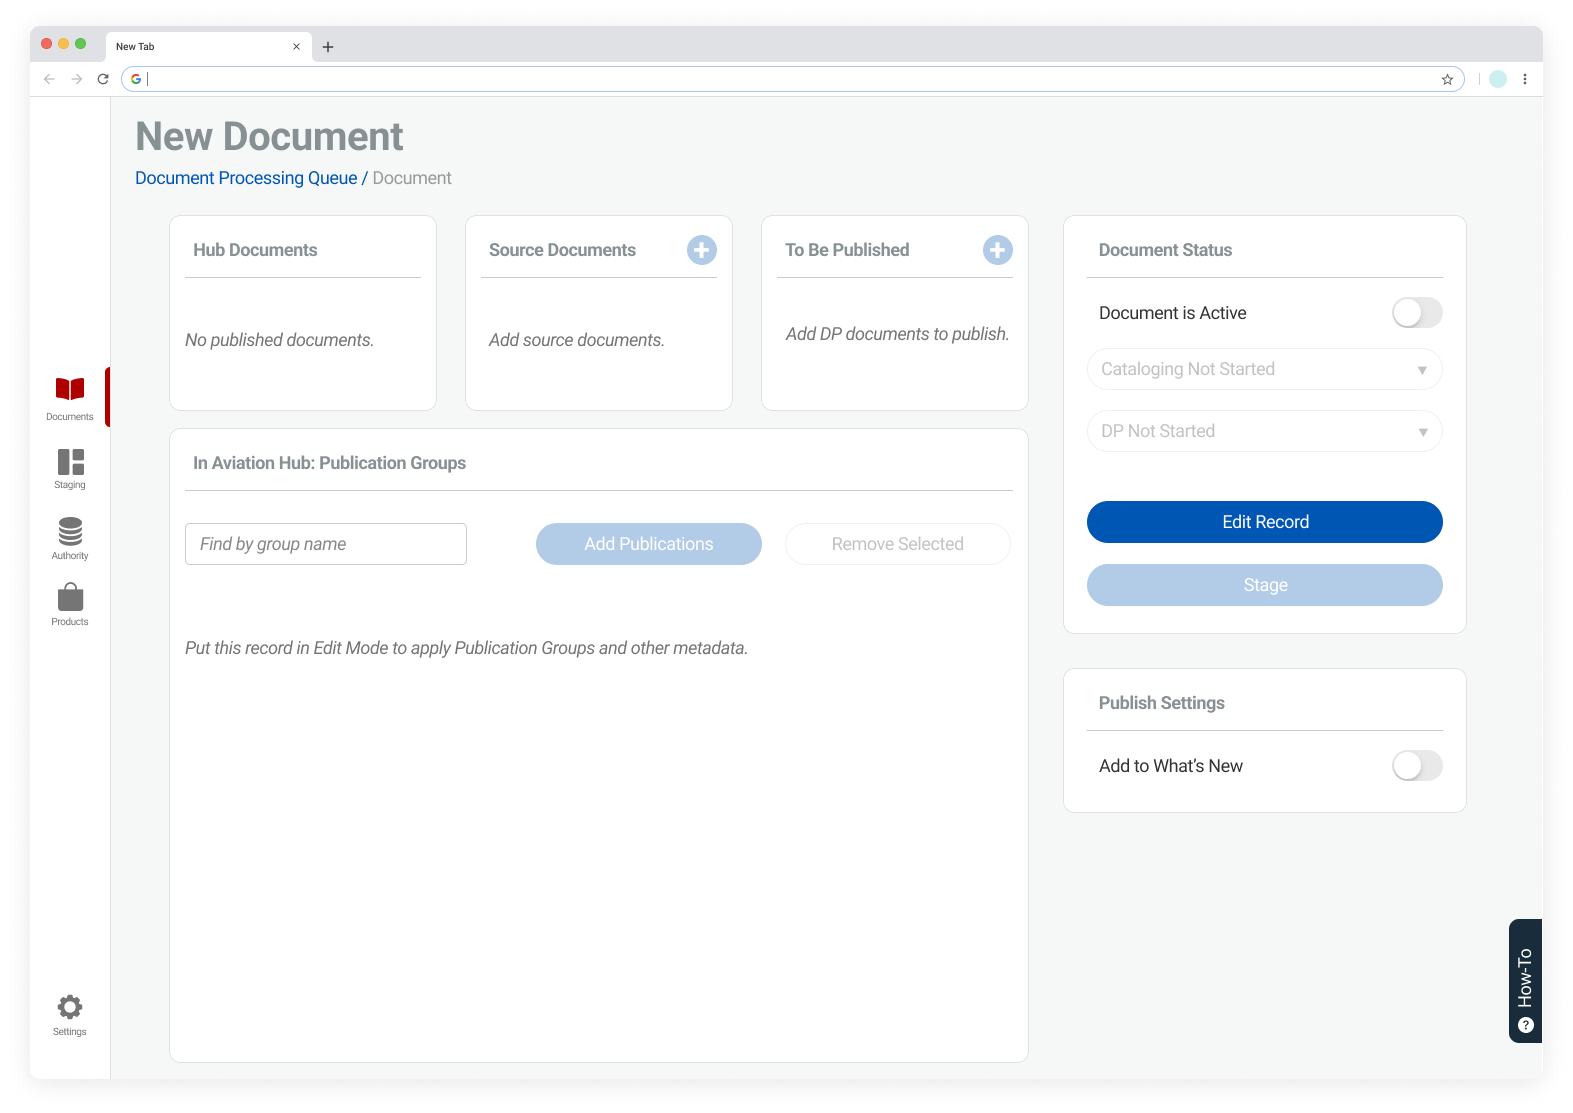The width and height of the screenshot is (1573, 1113).
Task: Focus the Find by group name field
Action: pyautogui.click(x=326, y=544)
